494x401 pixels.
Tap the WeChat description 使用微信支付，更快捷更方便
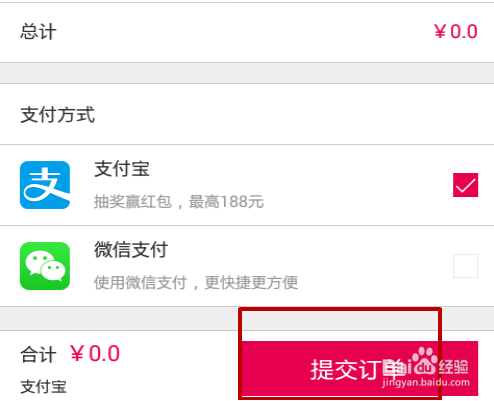coord(196,283)
